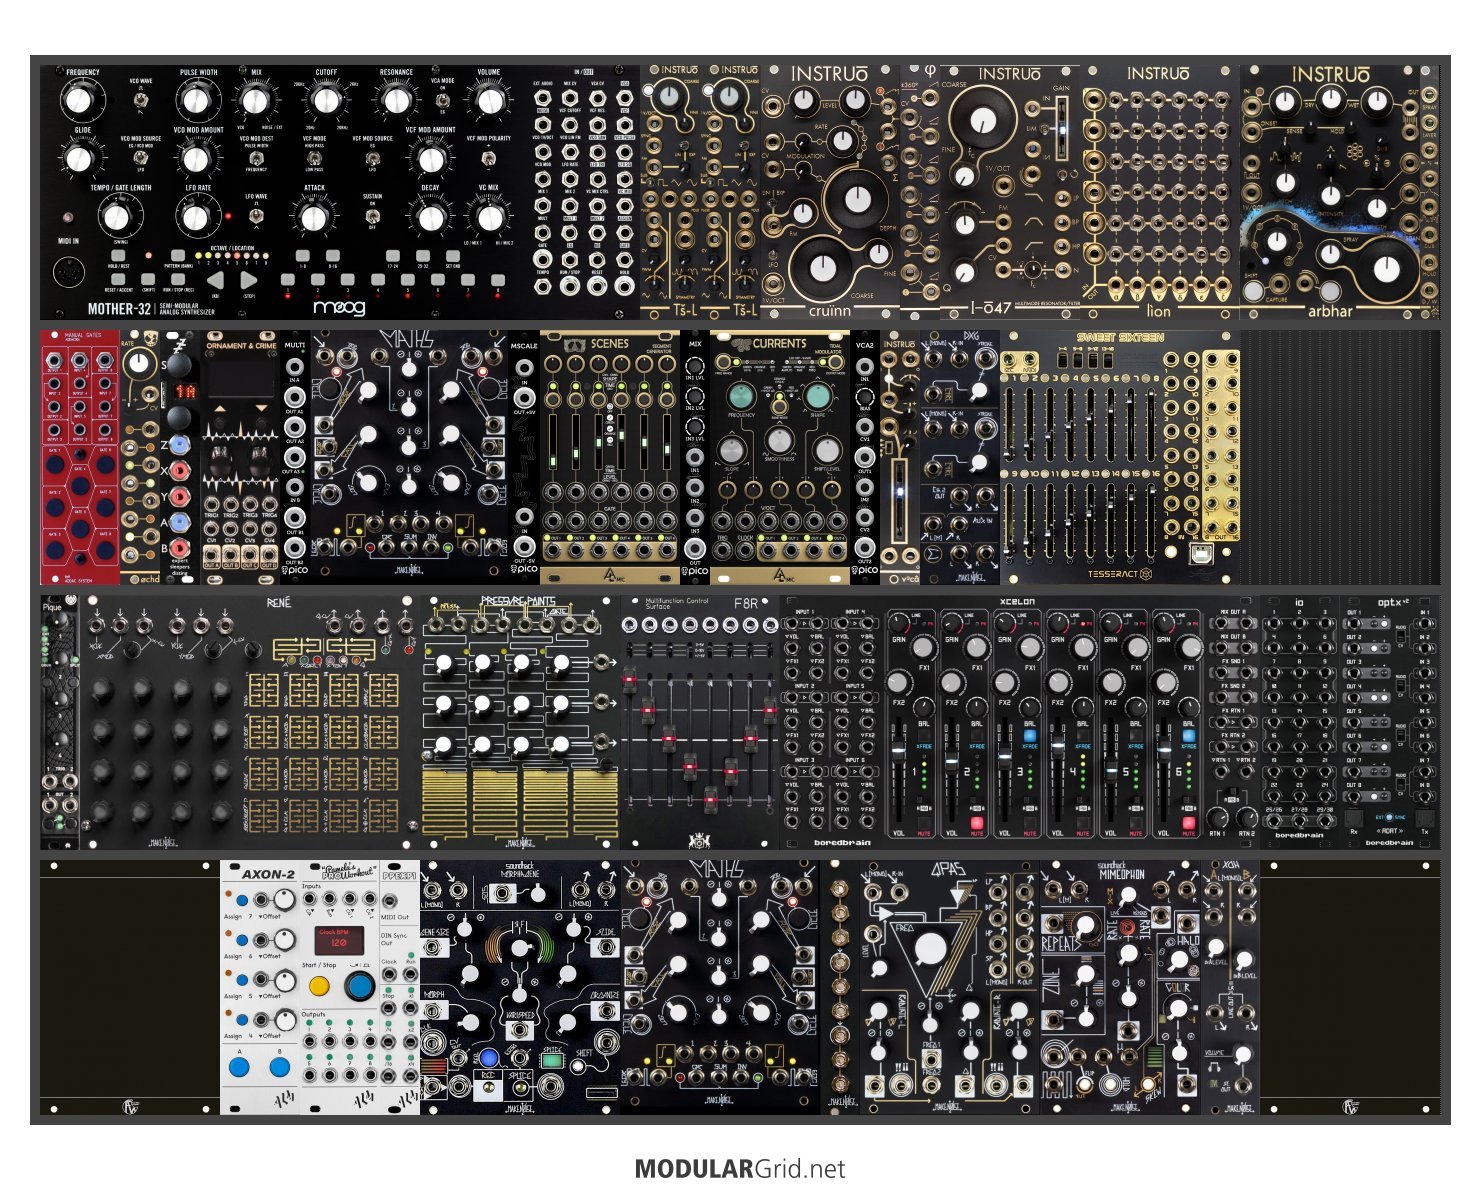Click the arbhar module label

[1330, 310]
